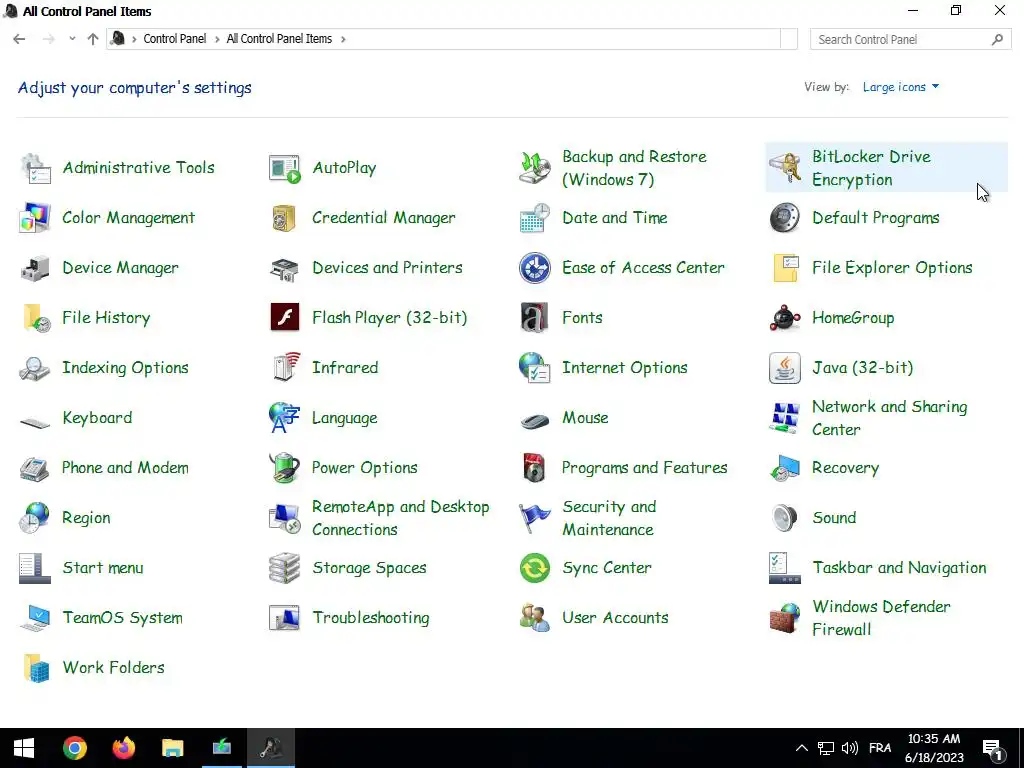Open the Power Options icon
This screenshot has height=768, width=1024.
point(285,468)
